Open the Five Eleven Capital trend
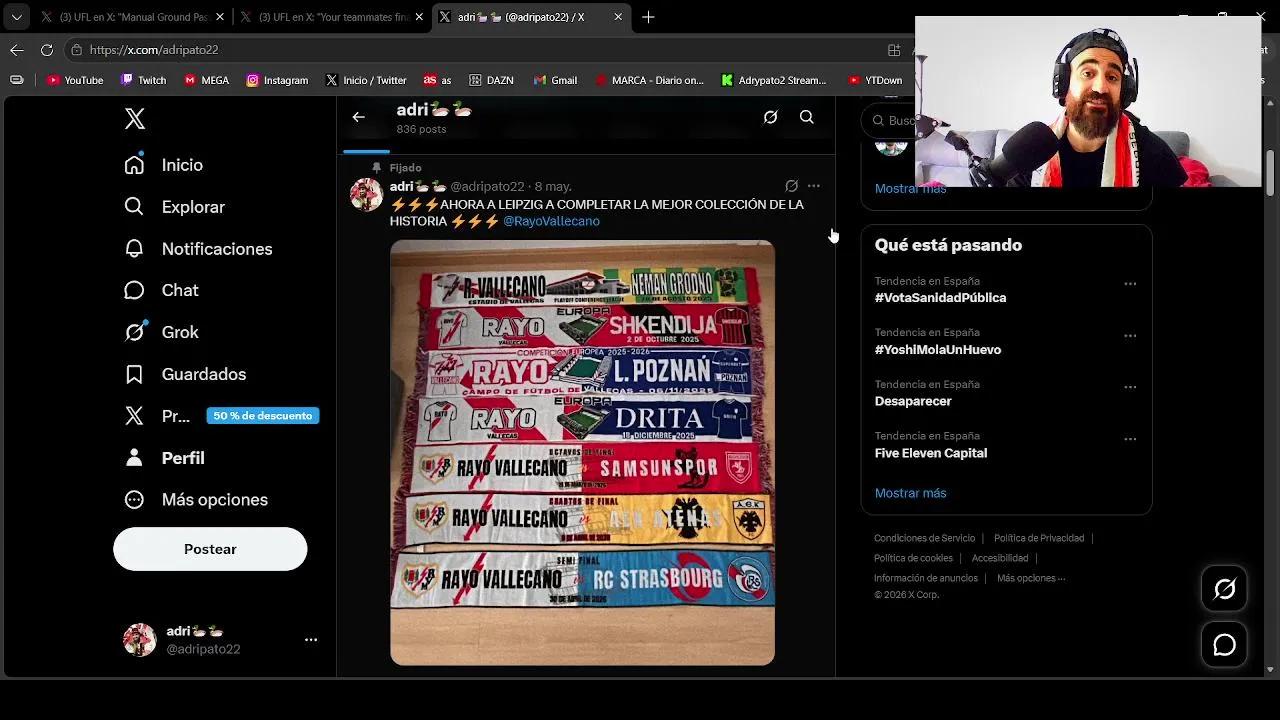Viewport: 1280px width, 720px height. tap(931, 453)
